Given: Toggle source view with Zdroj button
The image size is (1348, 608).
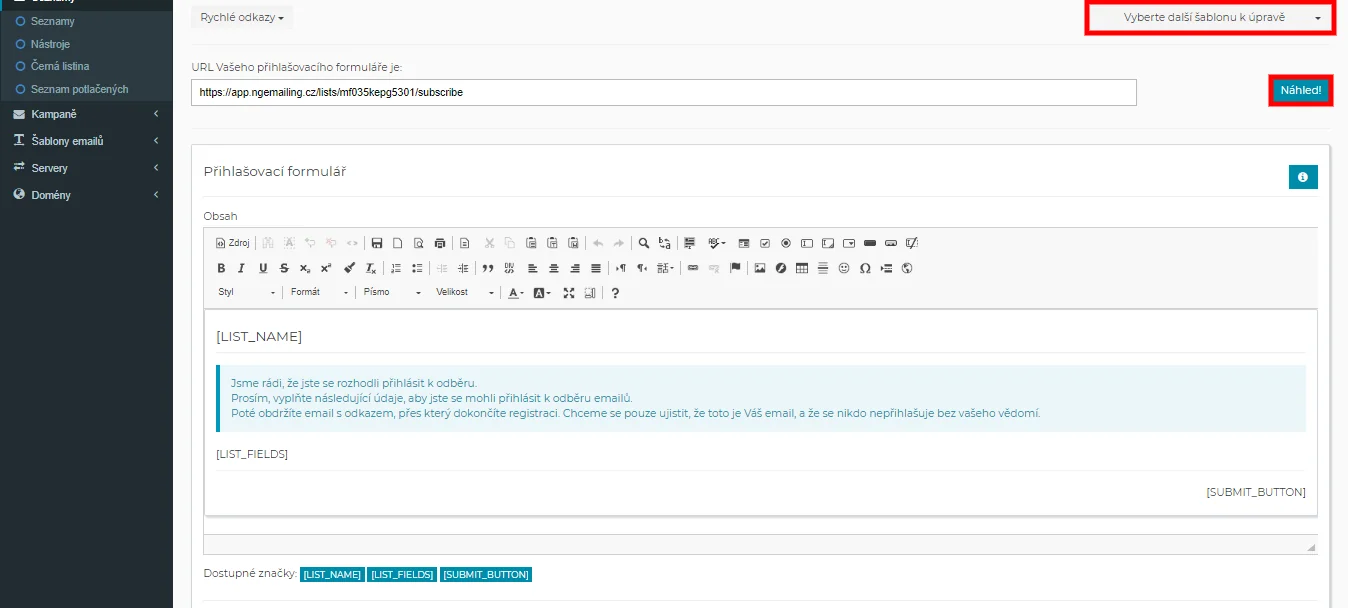Looking at the screenshot, I should click(233, 243).
